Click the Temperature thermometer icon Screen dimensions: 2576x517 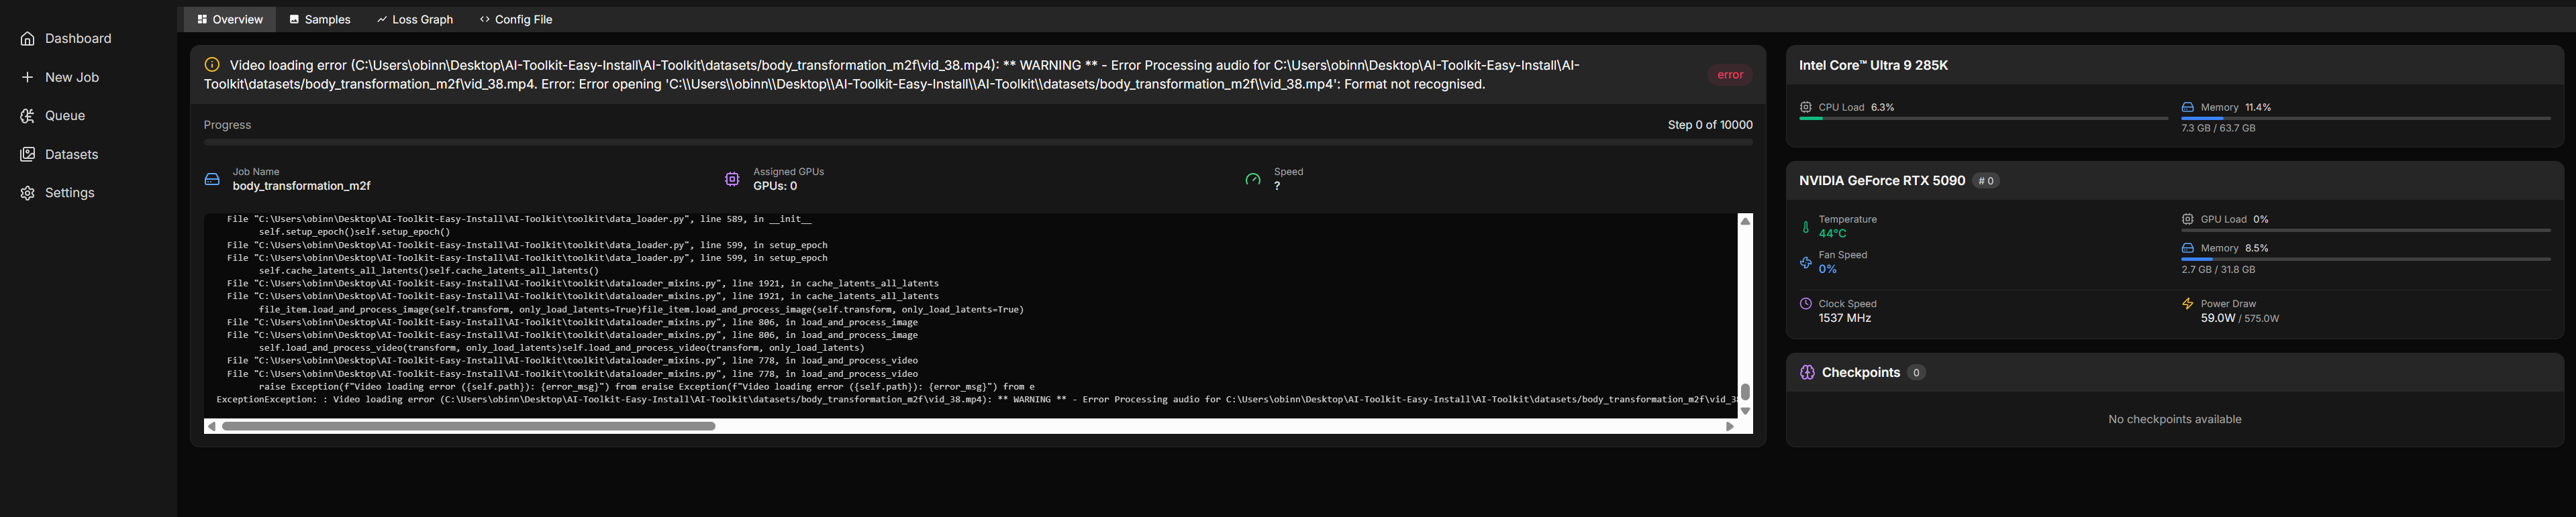[x=1806, y=227]
